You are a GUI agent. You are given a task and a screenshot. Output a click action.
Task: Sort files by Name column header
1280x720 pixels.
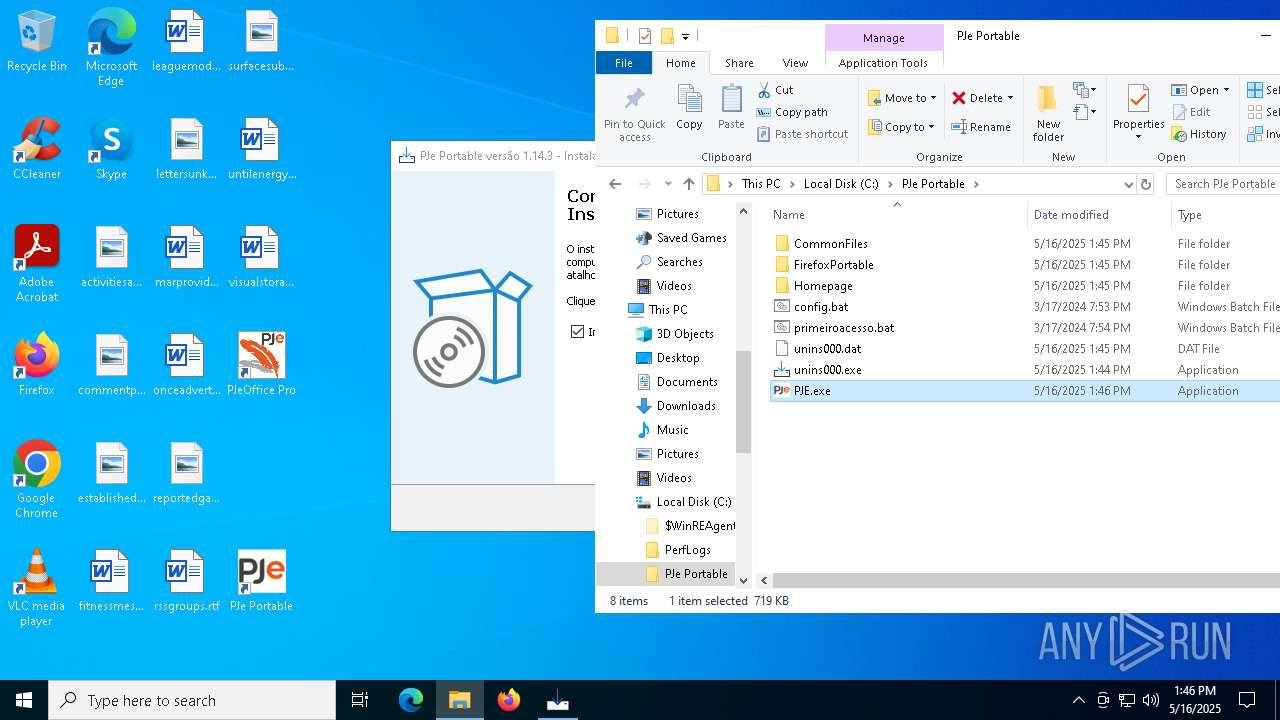pos(897,215)
